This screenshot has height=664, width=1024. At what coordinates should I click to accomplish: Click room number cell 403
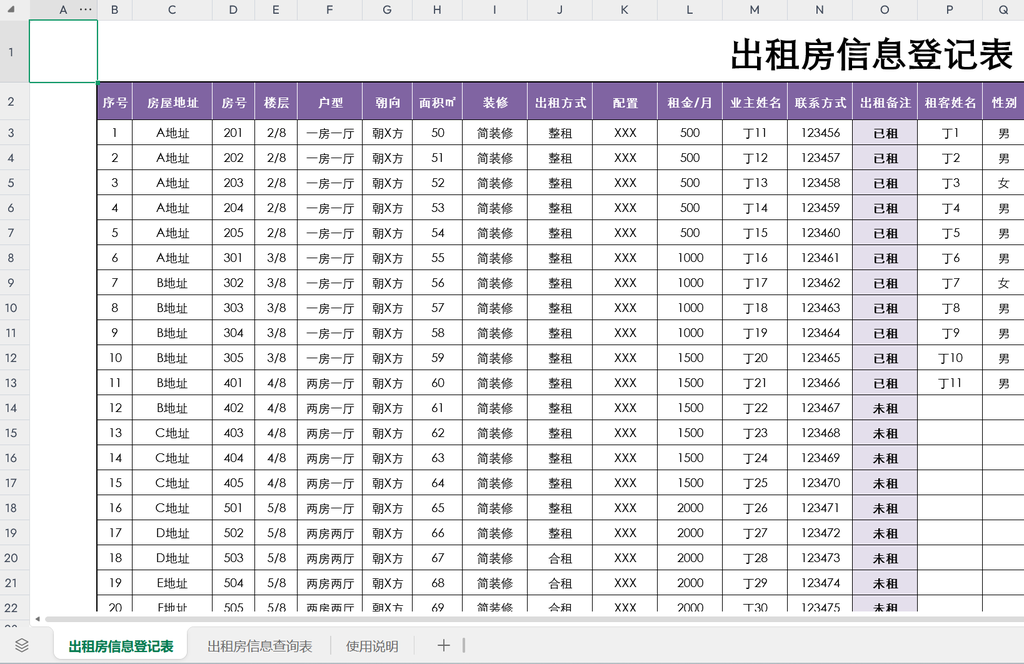coord(234,434)
